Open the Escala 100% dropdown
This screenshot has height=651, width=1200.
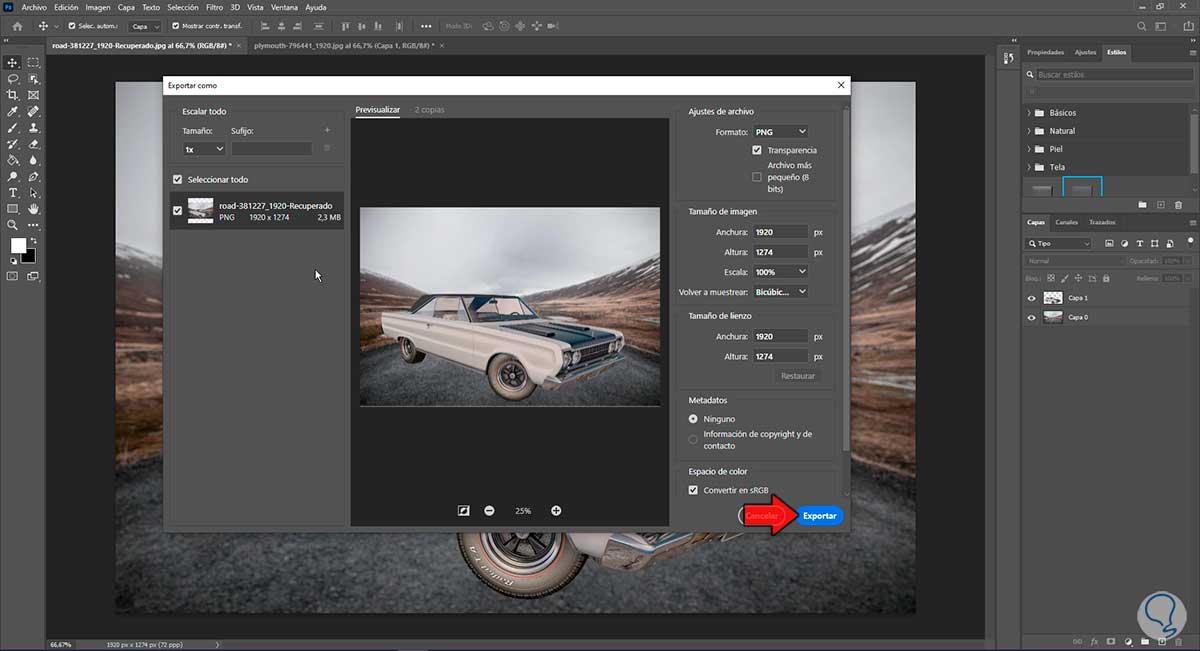tap(780, 272)
